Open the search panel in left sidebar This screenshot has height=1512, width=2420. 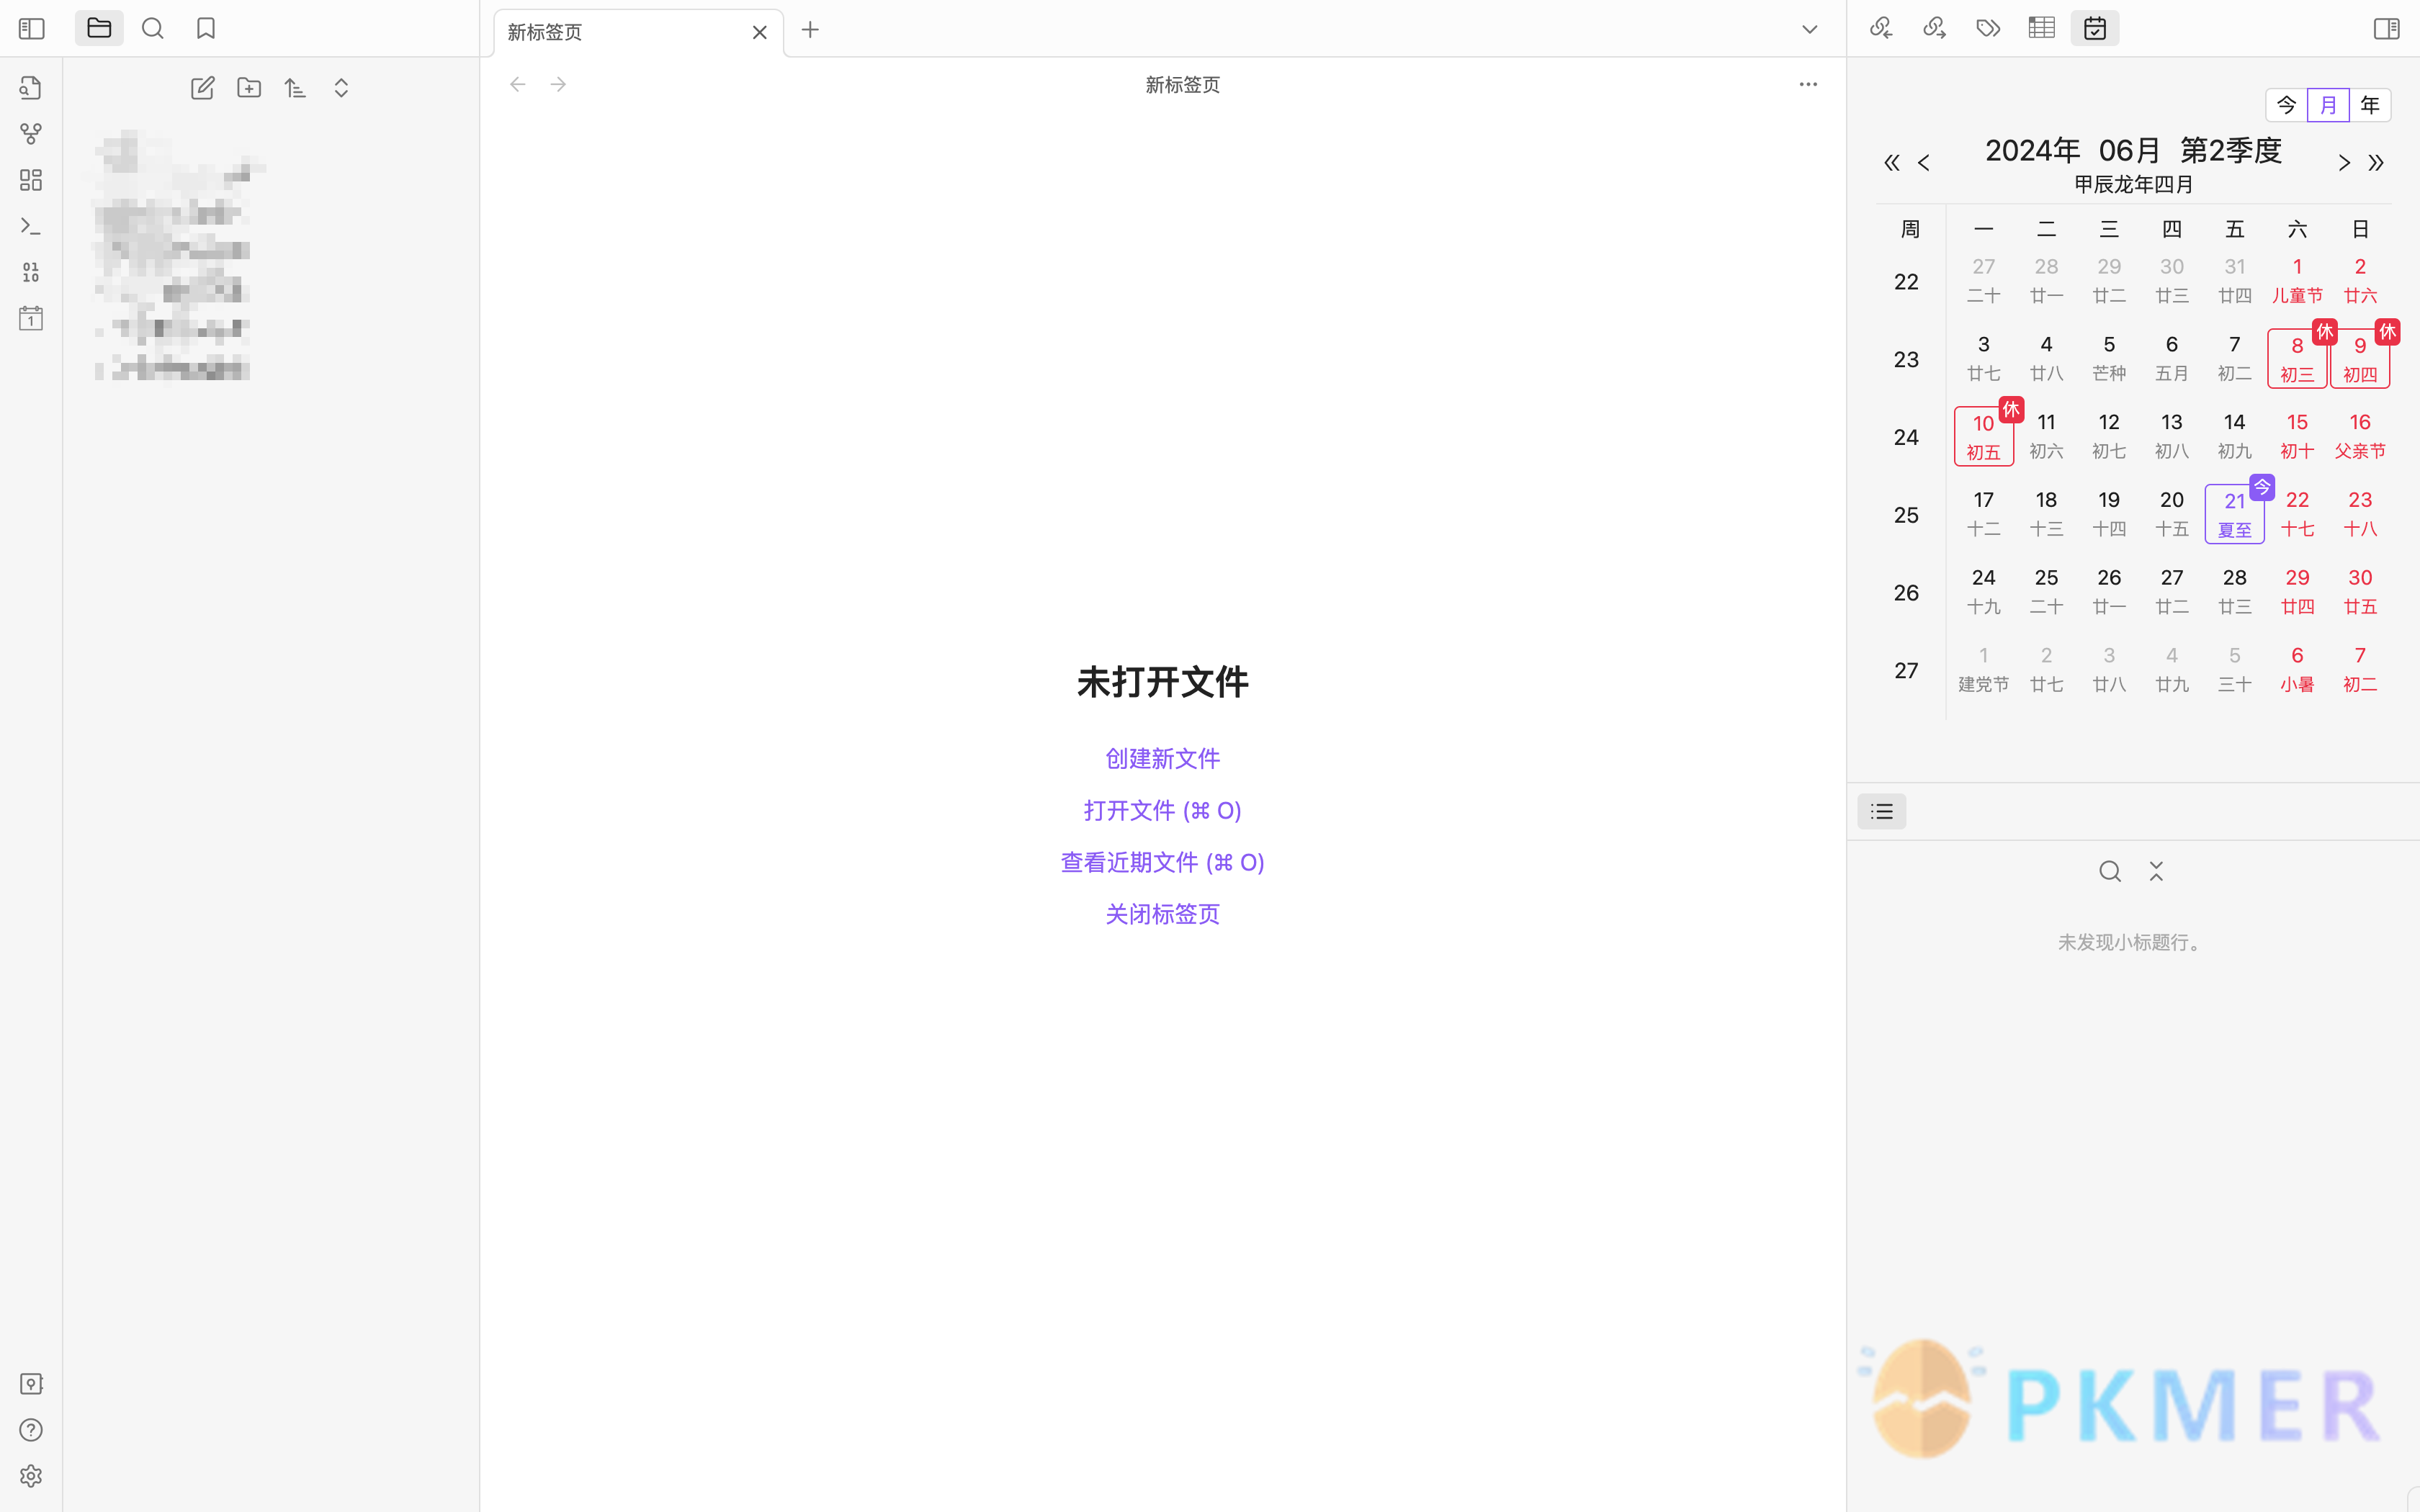coord(152,28)
